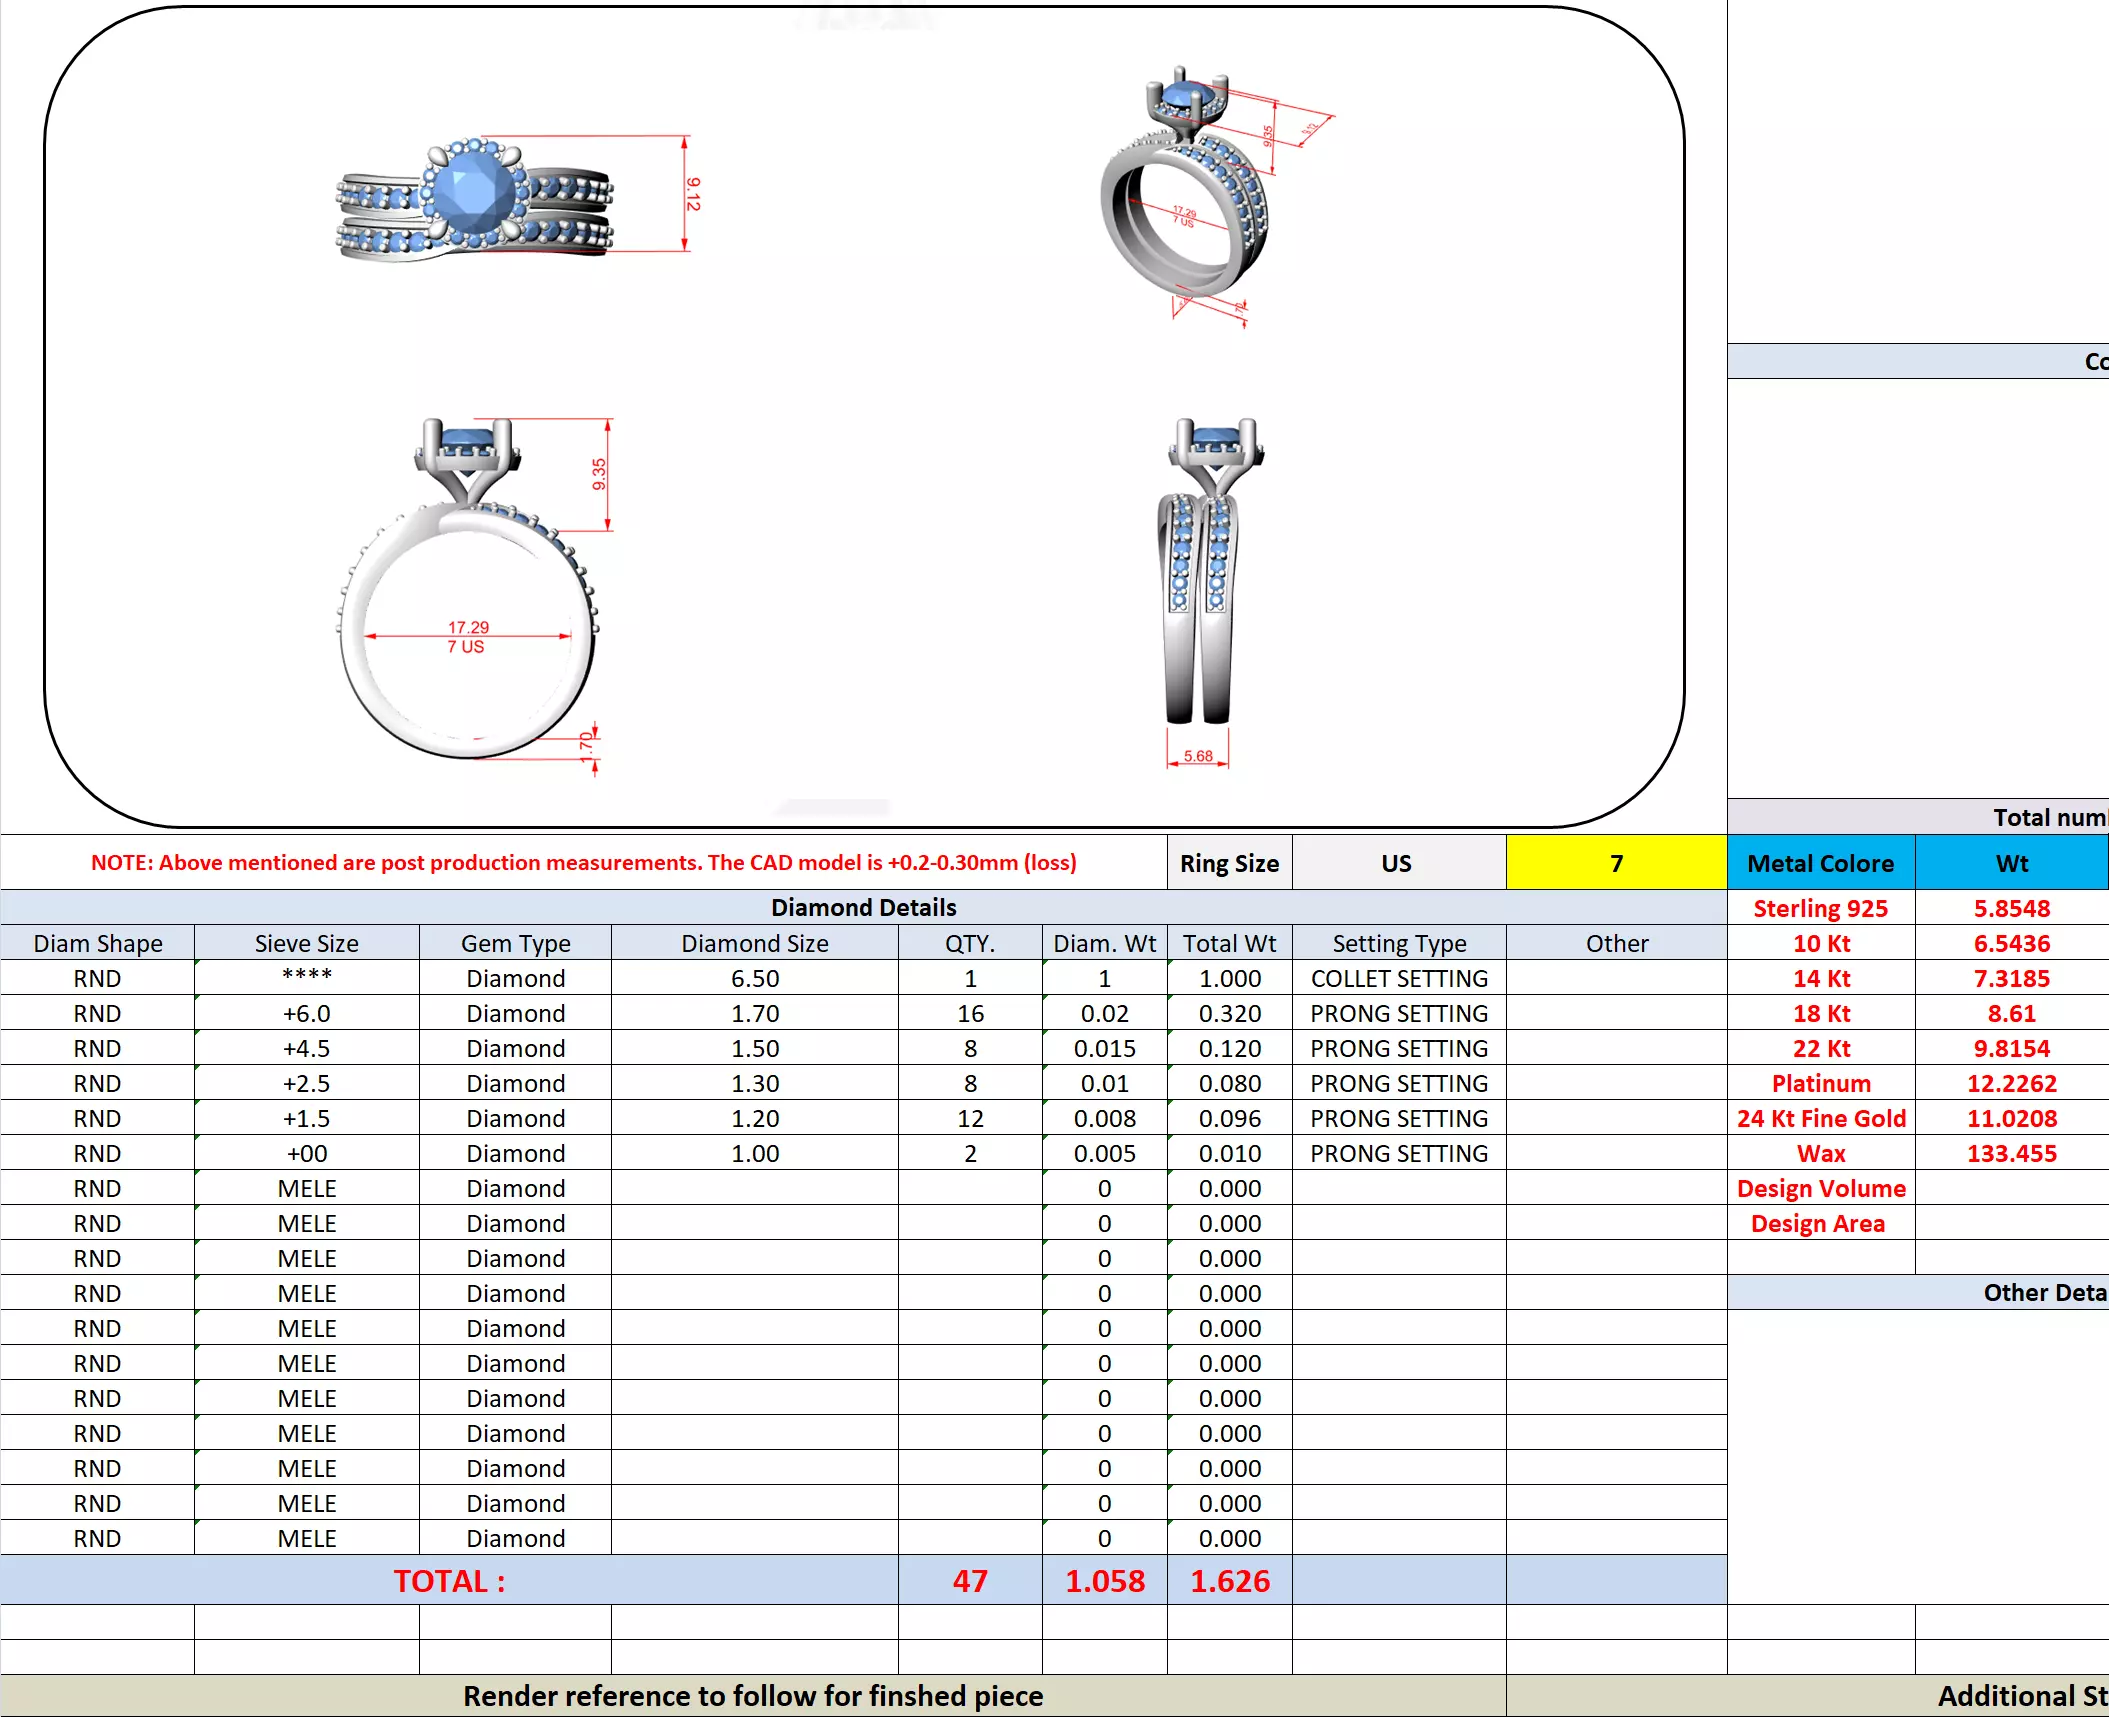Image resolution: width=2109 pixels, height=1717 pixels.
Task: Select the red NOTE post production text
Action: tap(583, 863)
